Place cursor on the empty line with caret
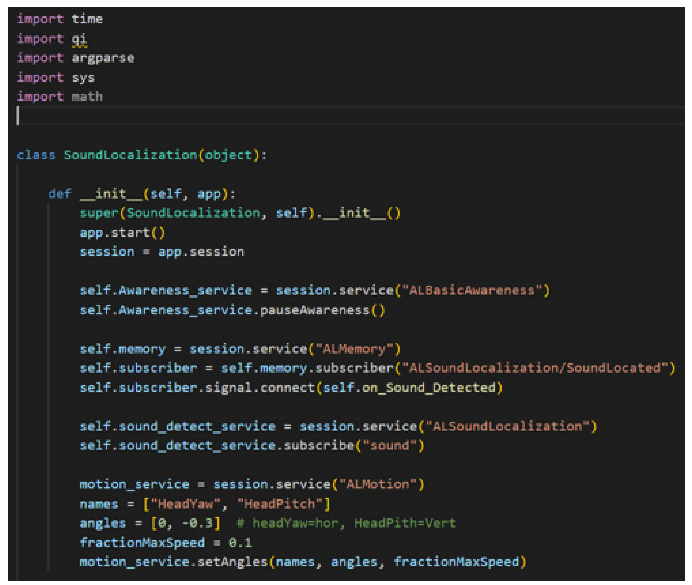The image size is (692, 585). click(x=350, y=116)
